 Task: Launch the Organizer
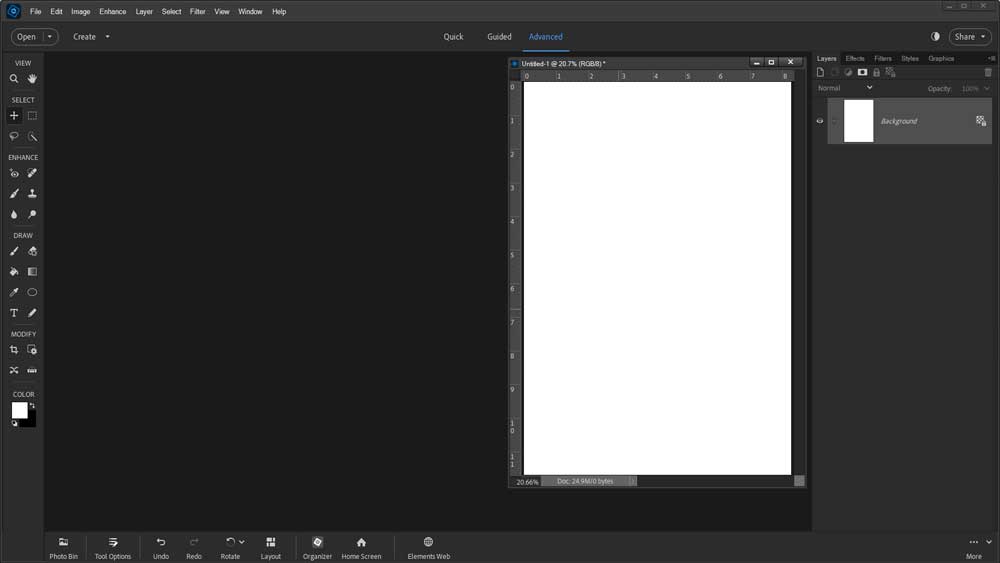[x=317, y=548]
